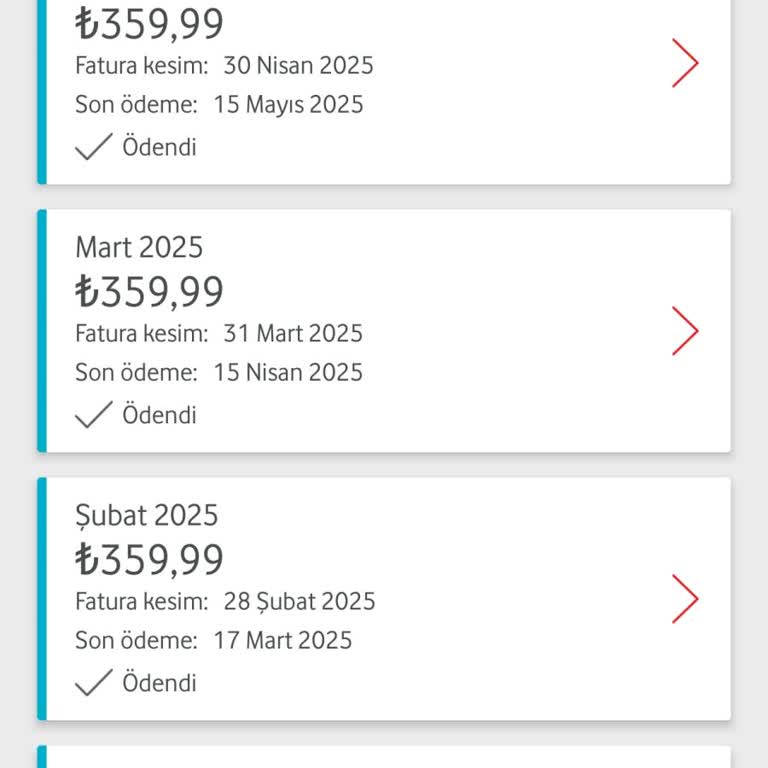
Task: Open the partially visible card below Şubat
Action: pyautogui.click(x=384, y=757)
